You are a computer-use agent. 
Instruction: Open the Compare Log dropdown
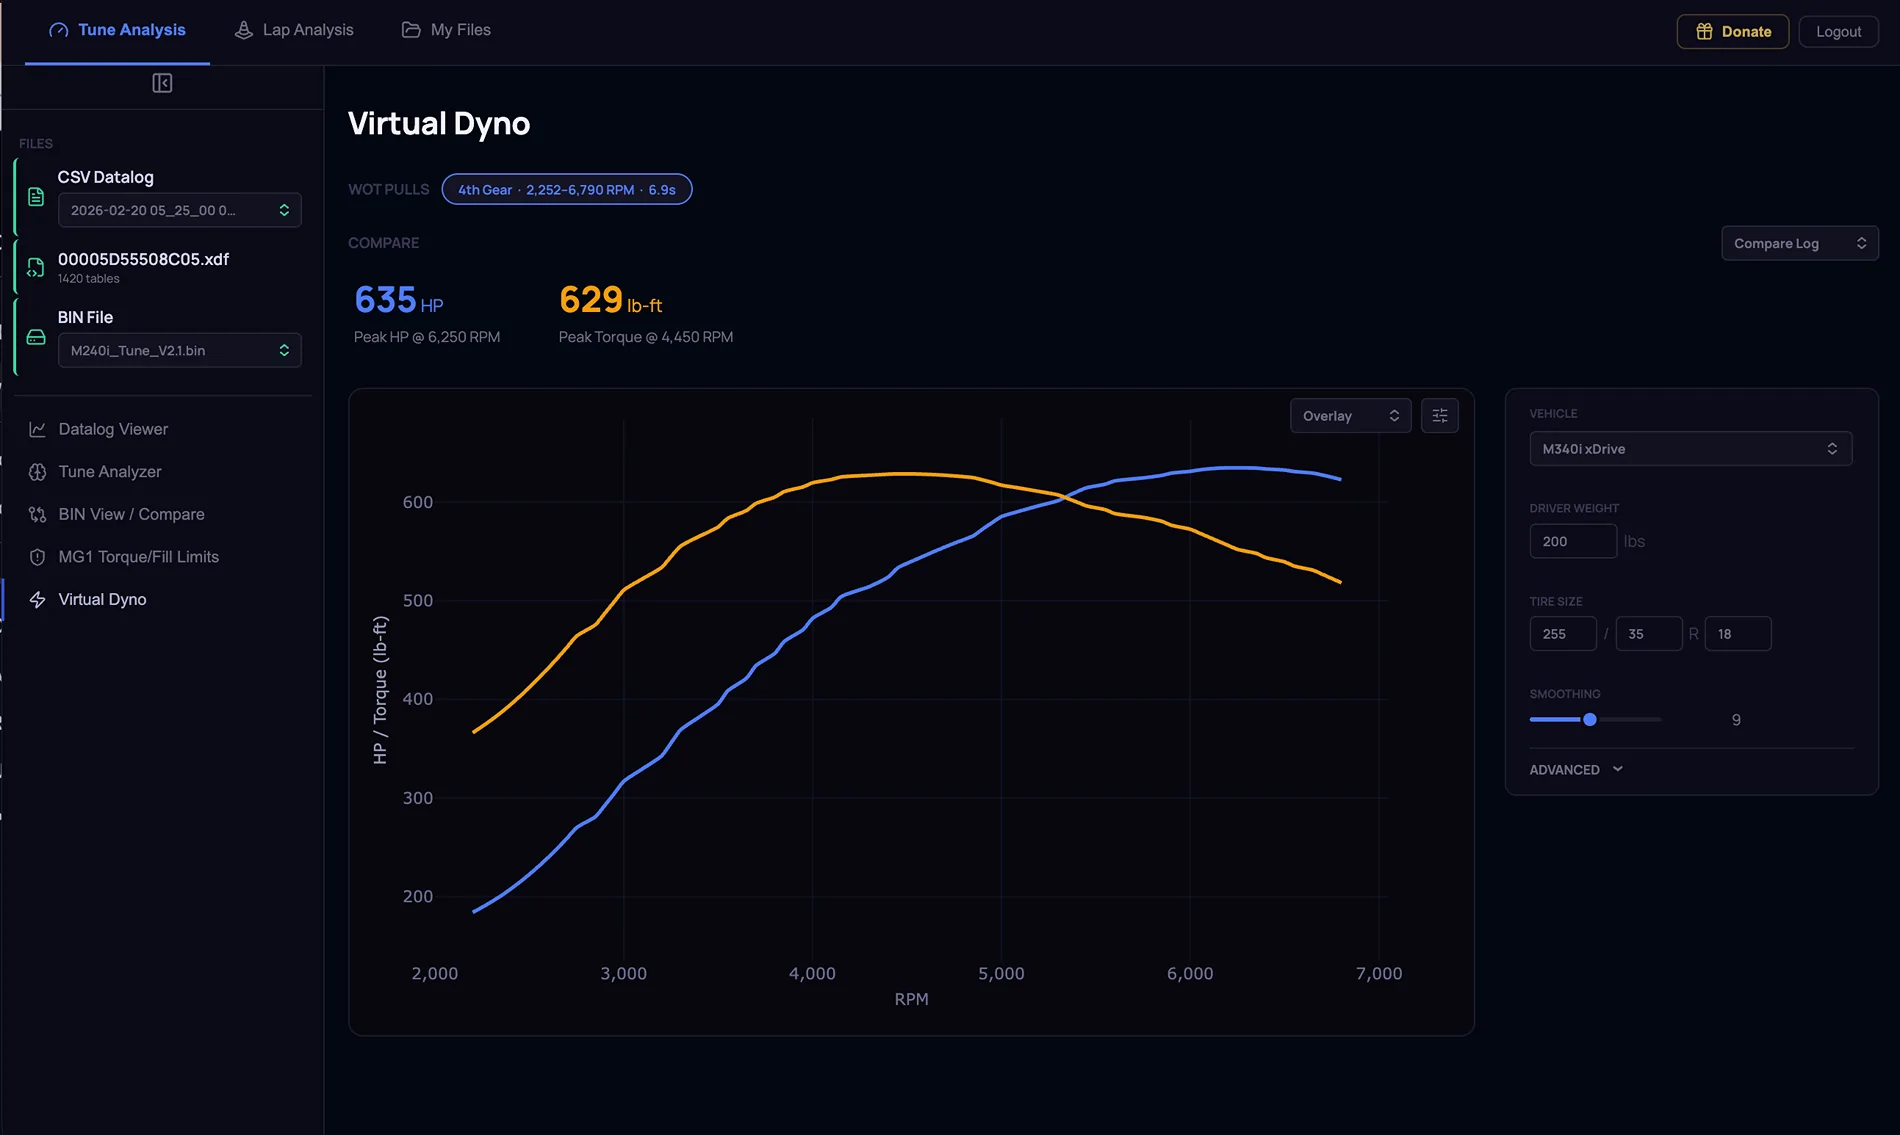pyautogui.click(x=1800, y=243)
